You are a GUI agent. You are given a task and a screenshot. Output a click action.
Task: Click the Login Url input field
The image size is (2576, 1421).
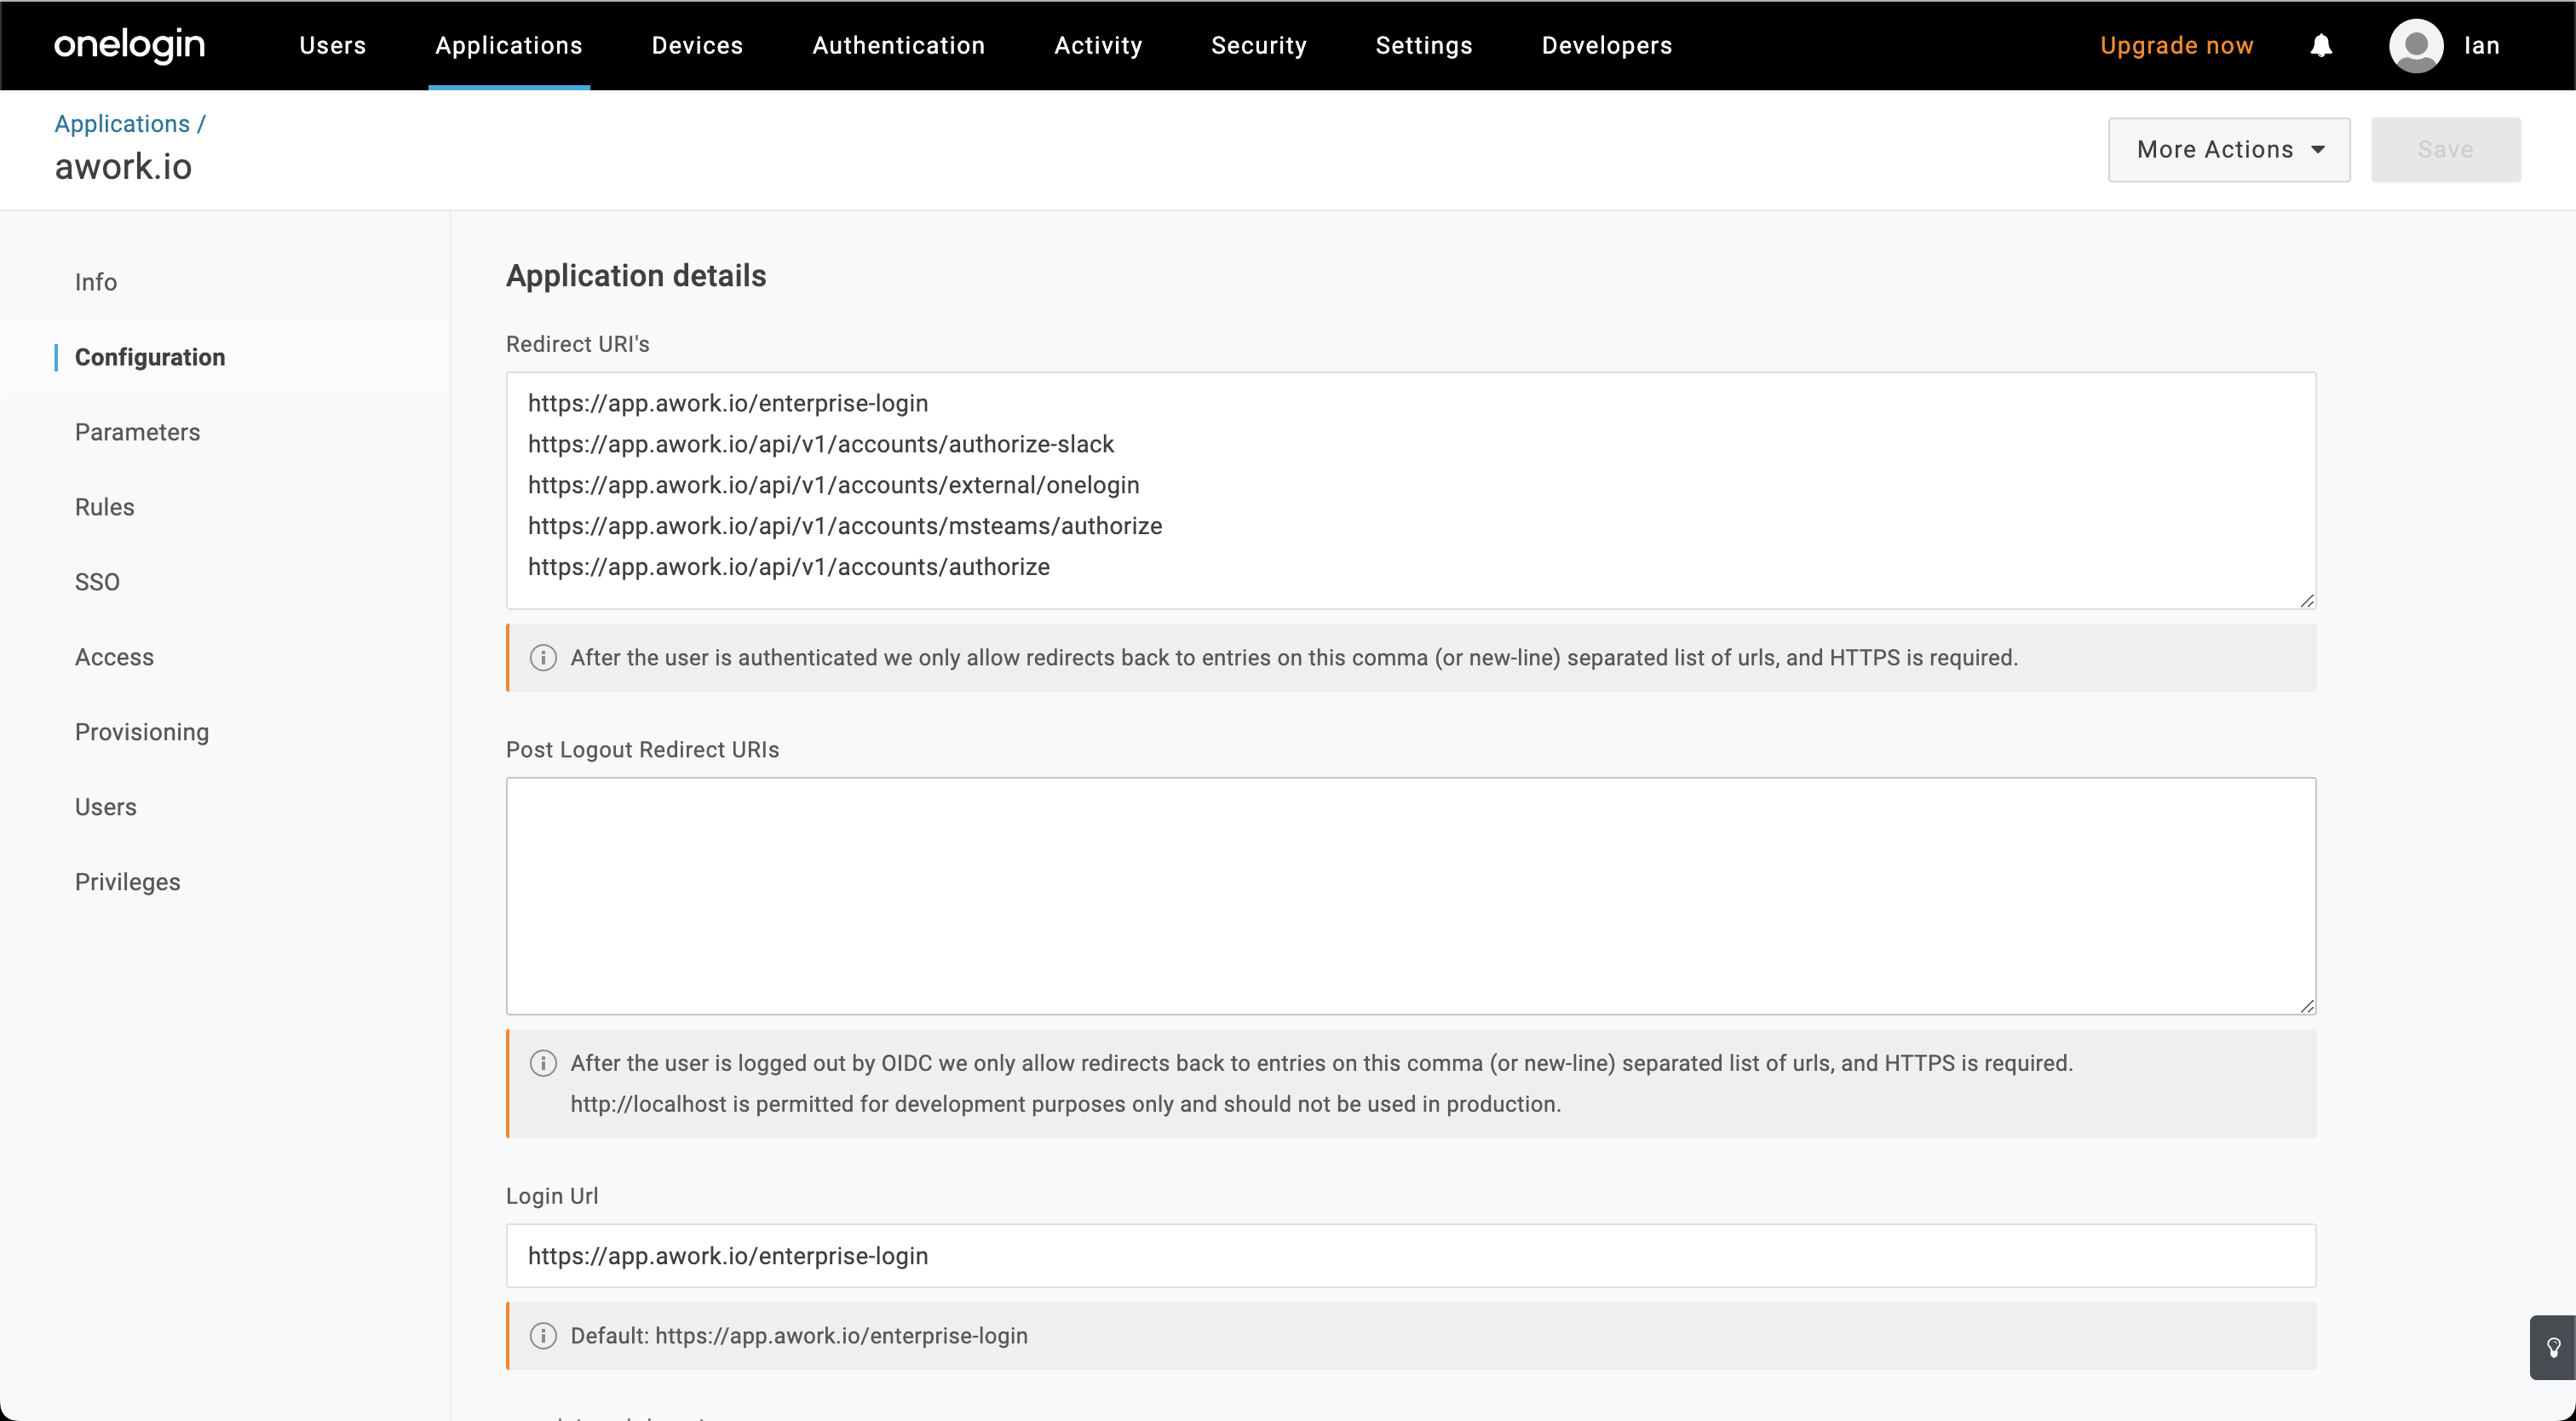[x=1411, y=1256]
